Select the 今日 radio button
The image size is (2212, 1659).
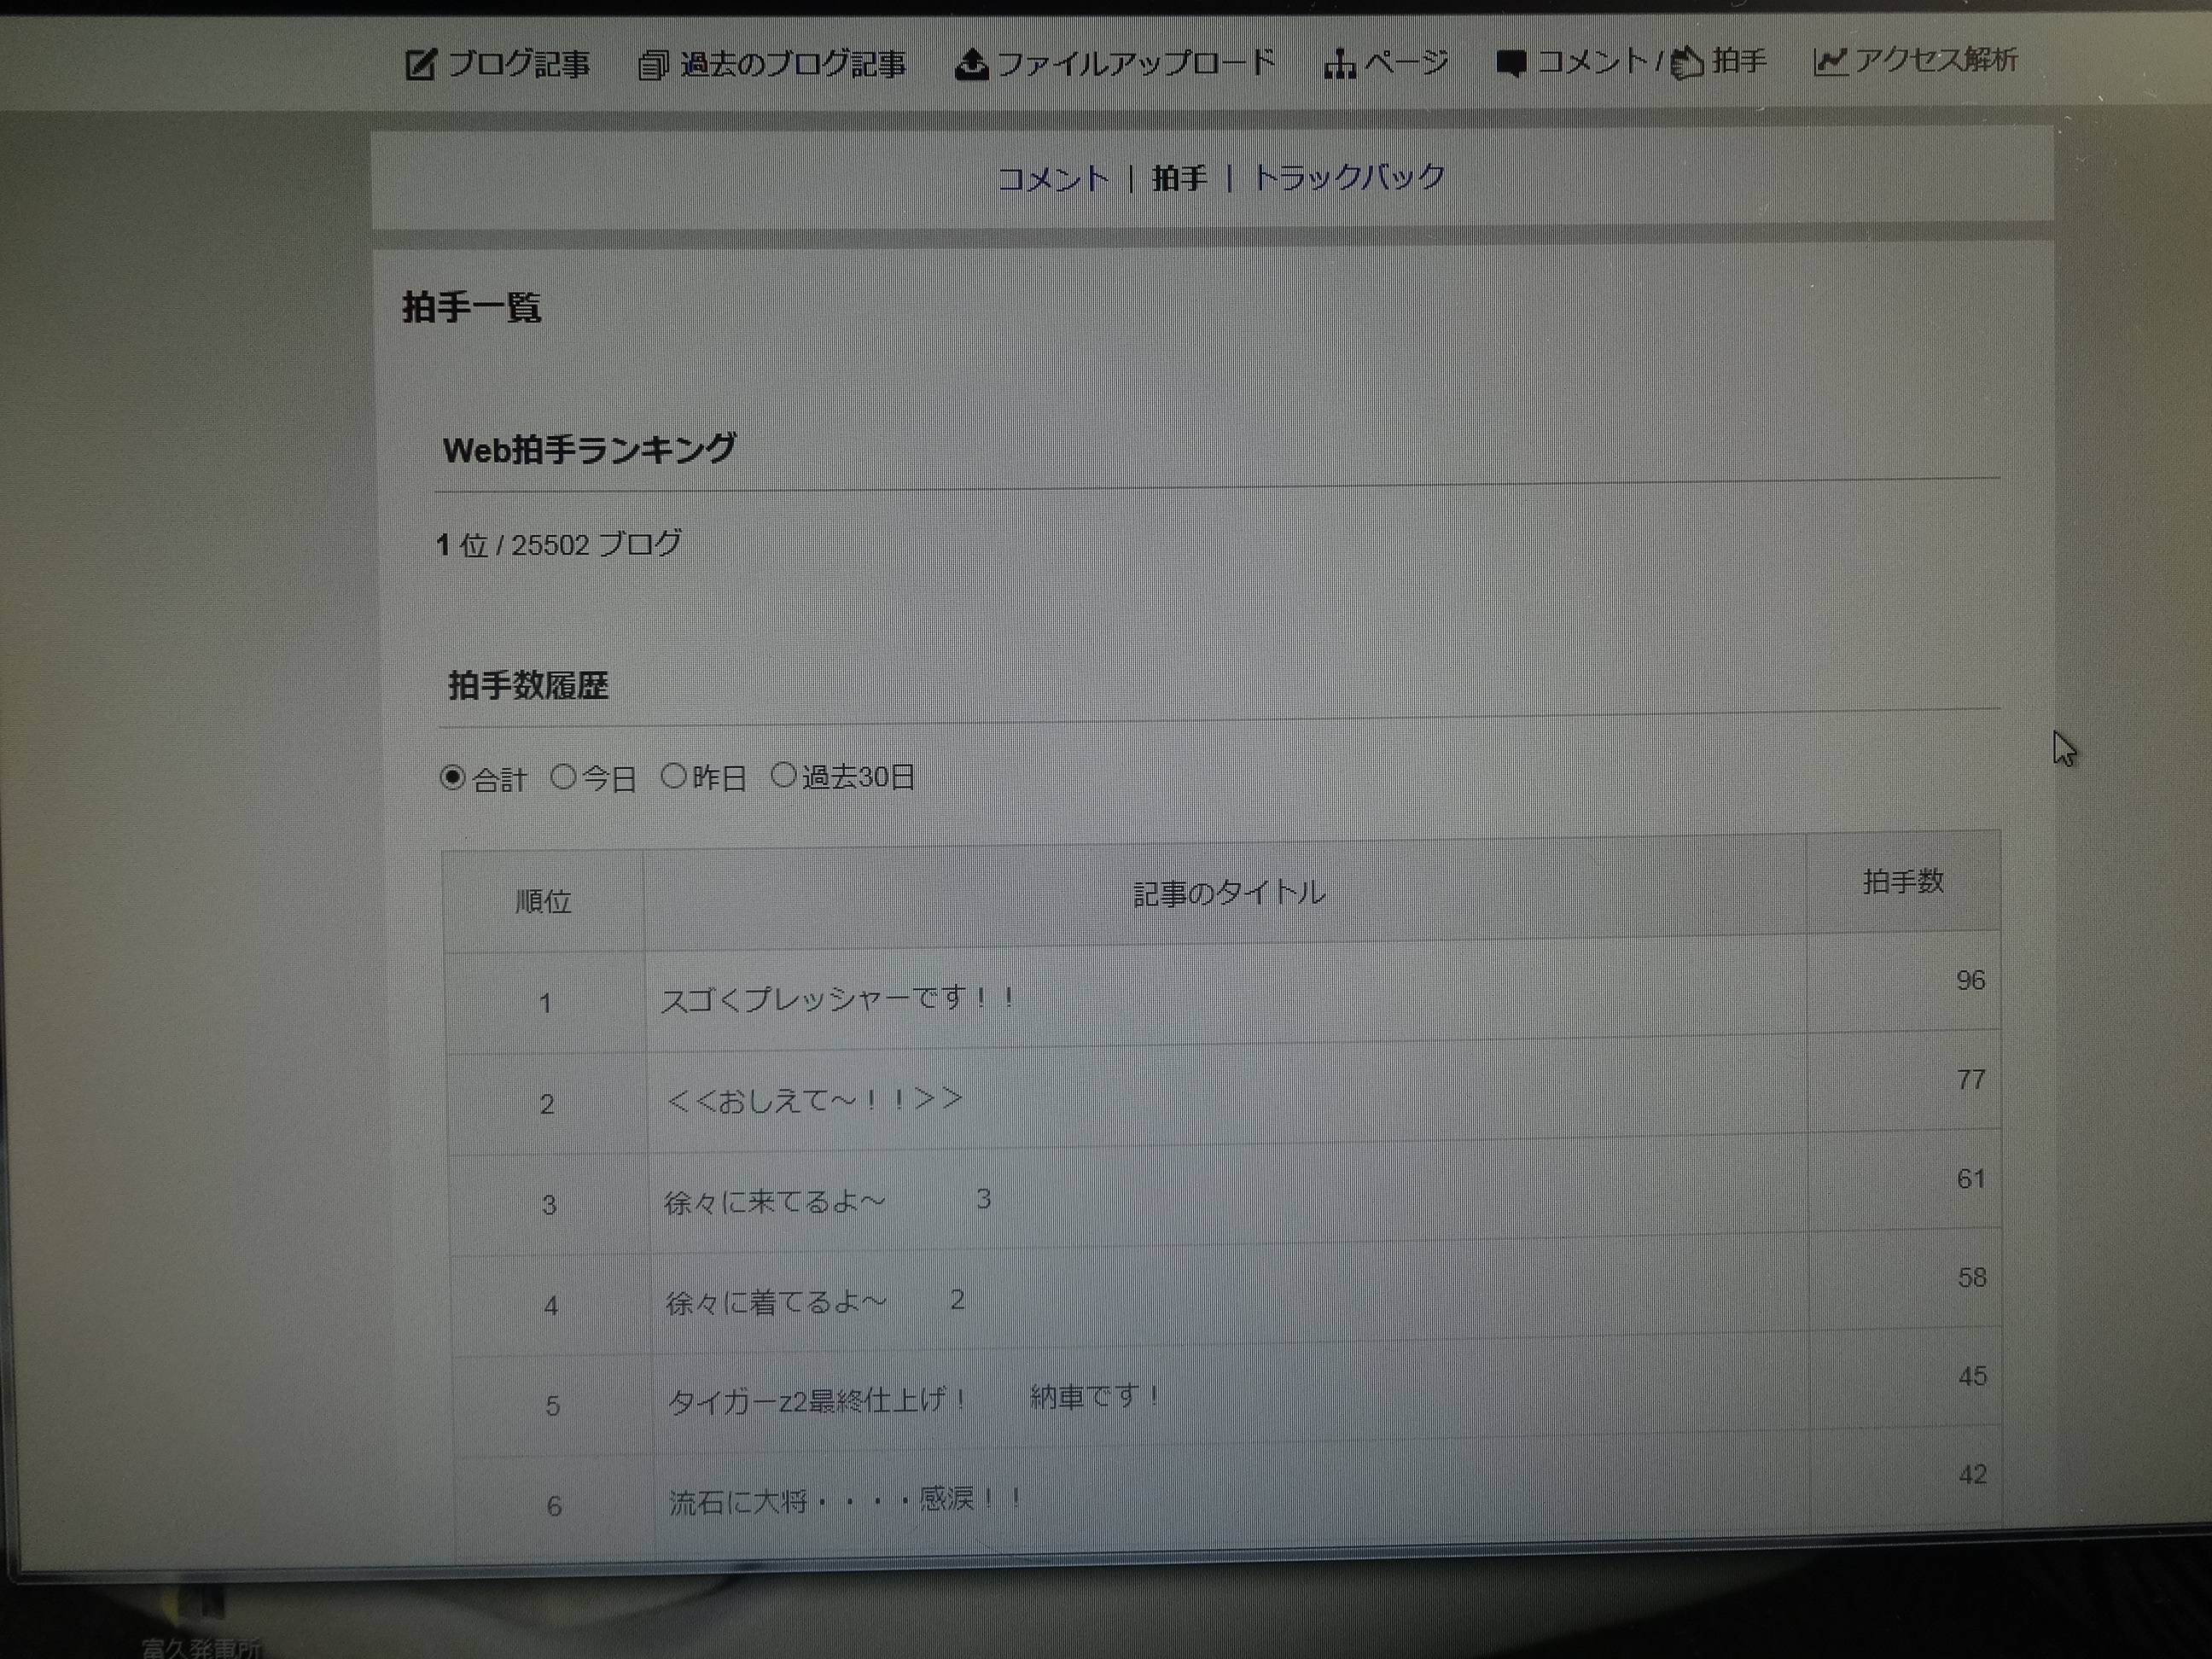(x=564, y=776)
